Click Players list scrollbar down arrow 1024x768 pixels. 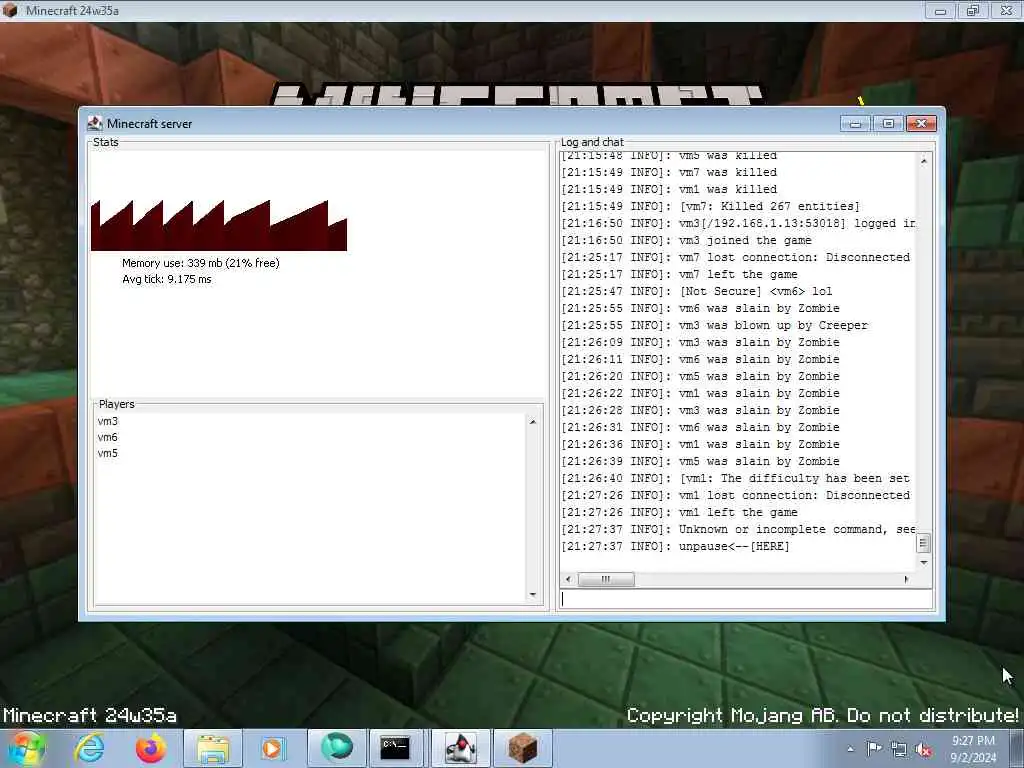533,594
